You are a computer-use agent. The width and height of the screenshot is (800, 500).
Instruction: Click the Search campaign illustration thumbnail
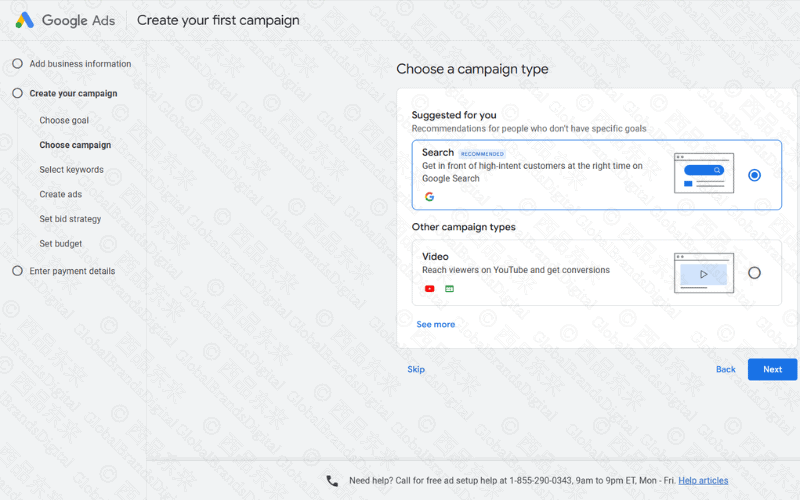tap(703, 173)
